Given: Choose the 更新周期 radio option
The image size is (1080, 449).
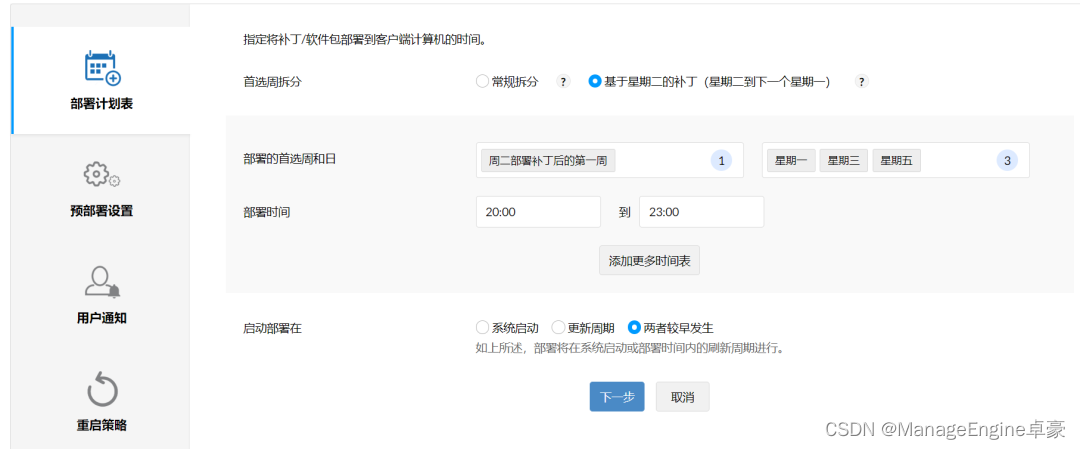Looking at the screenshot, I should point(559,328).
